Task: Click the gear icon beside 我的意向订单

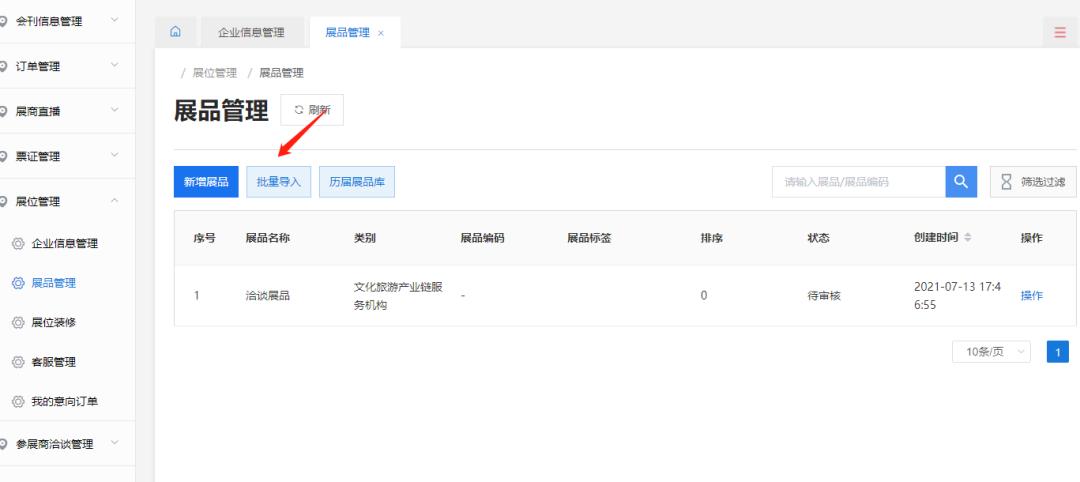Action: [18, 402]
